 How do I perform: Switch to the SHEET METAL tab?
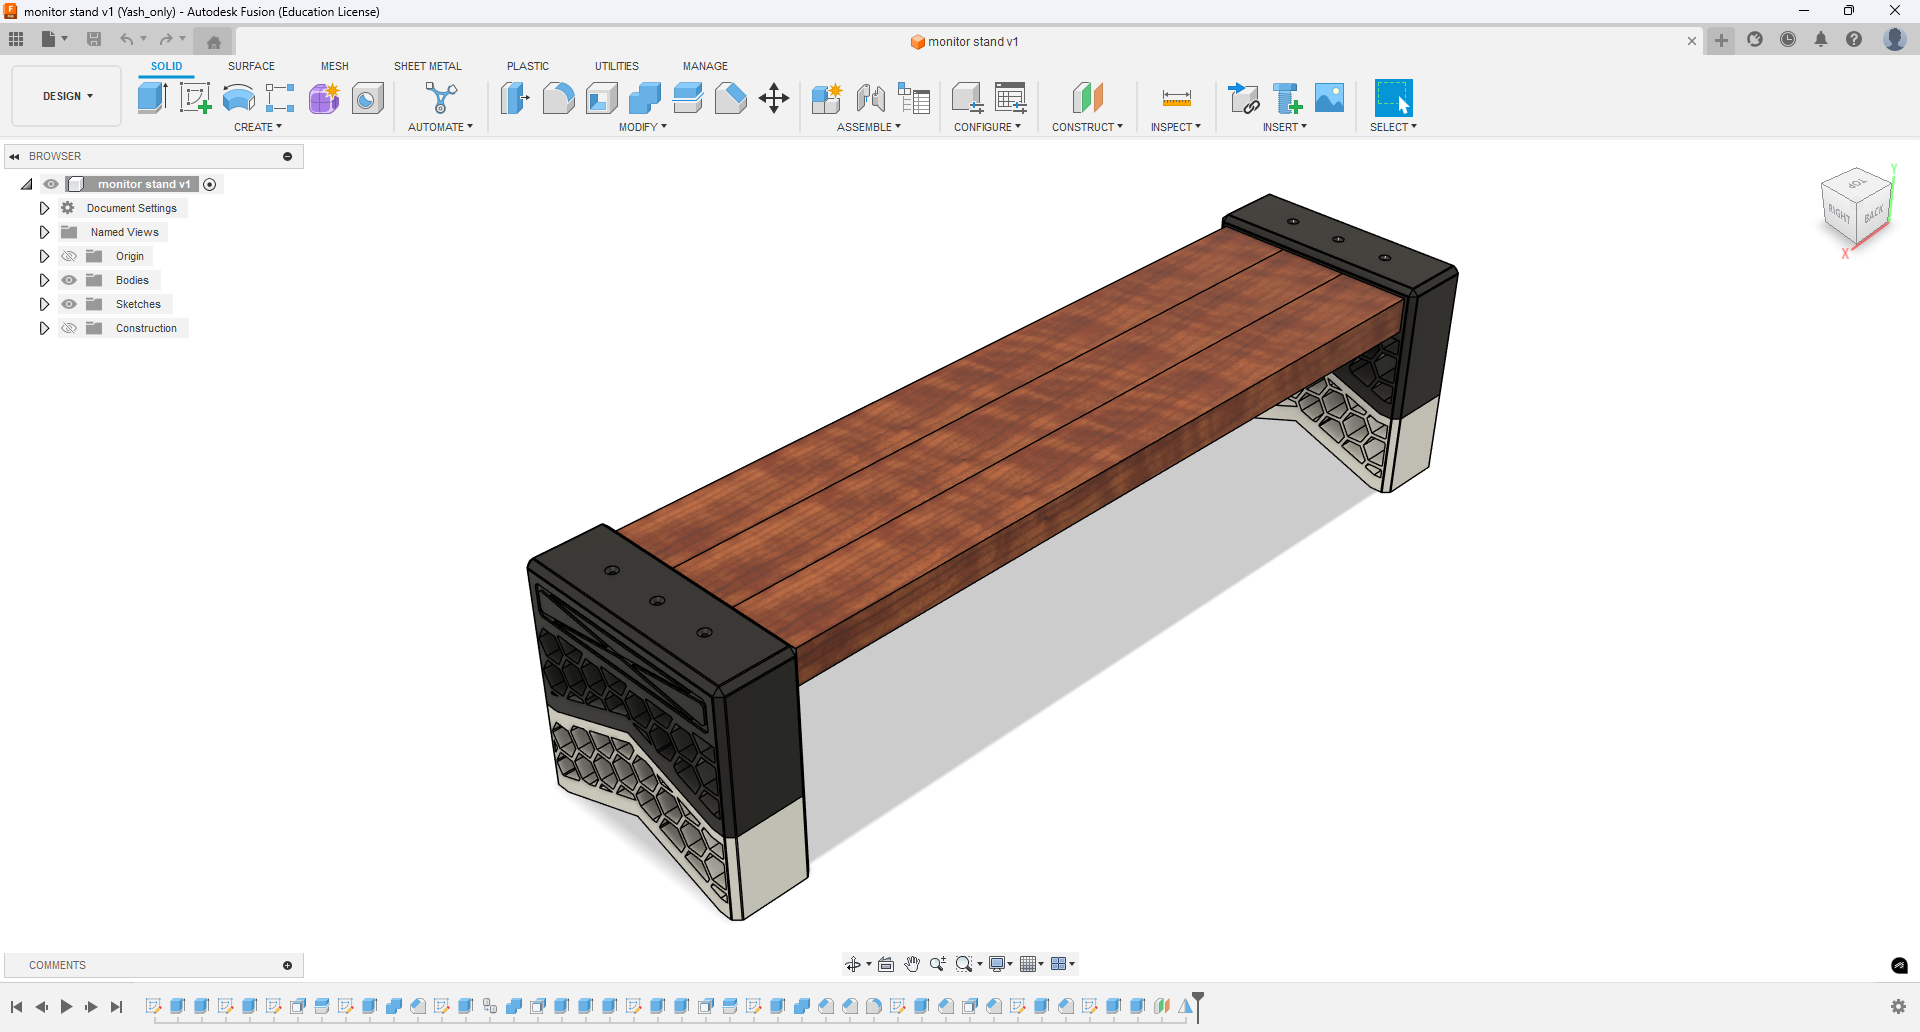427,66
